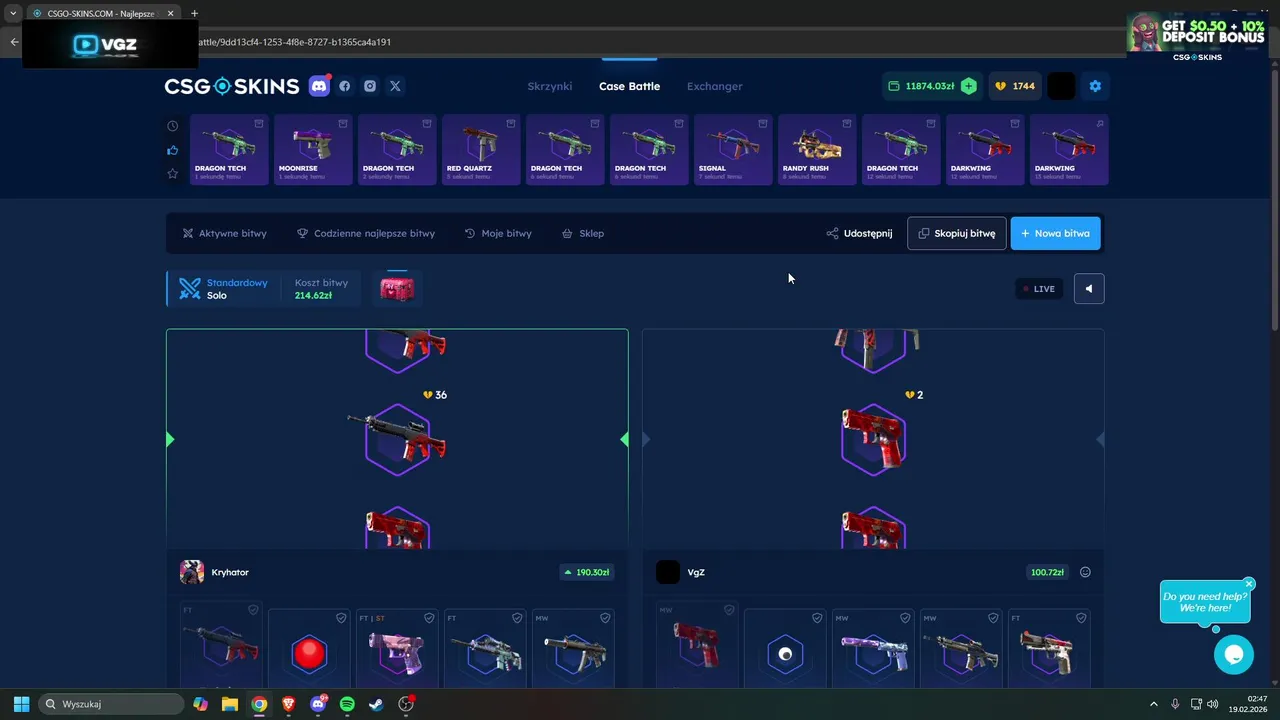Screen dimensions: 1280x720
Task: Click VgZ's eyeball item card
Action: pos(785,648)
